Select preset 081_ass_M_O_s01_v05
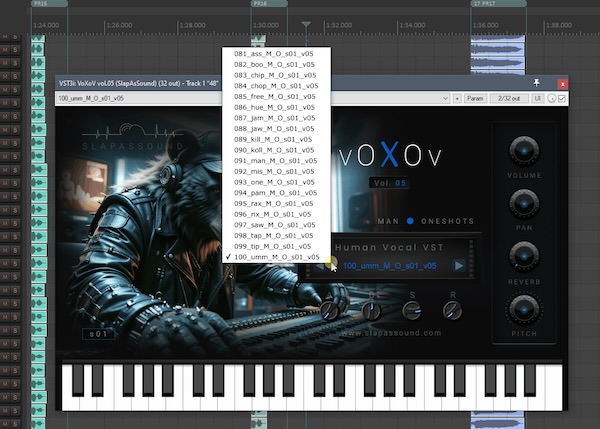 276,54
